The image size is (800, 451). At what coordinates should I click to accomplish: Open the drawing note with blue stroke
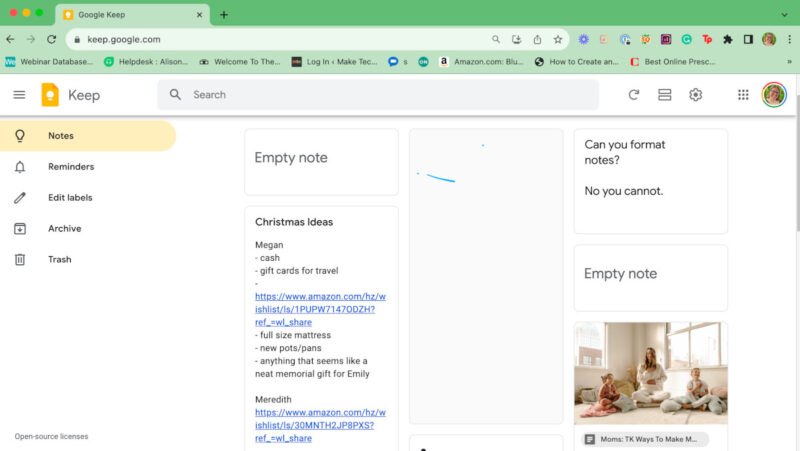click(x=486, y=276)
